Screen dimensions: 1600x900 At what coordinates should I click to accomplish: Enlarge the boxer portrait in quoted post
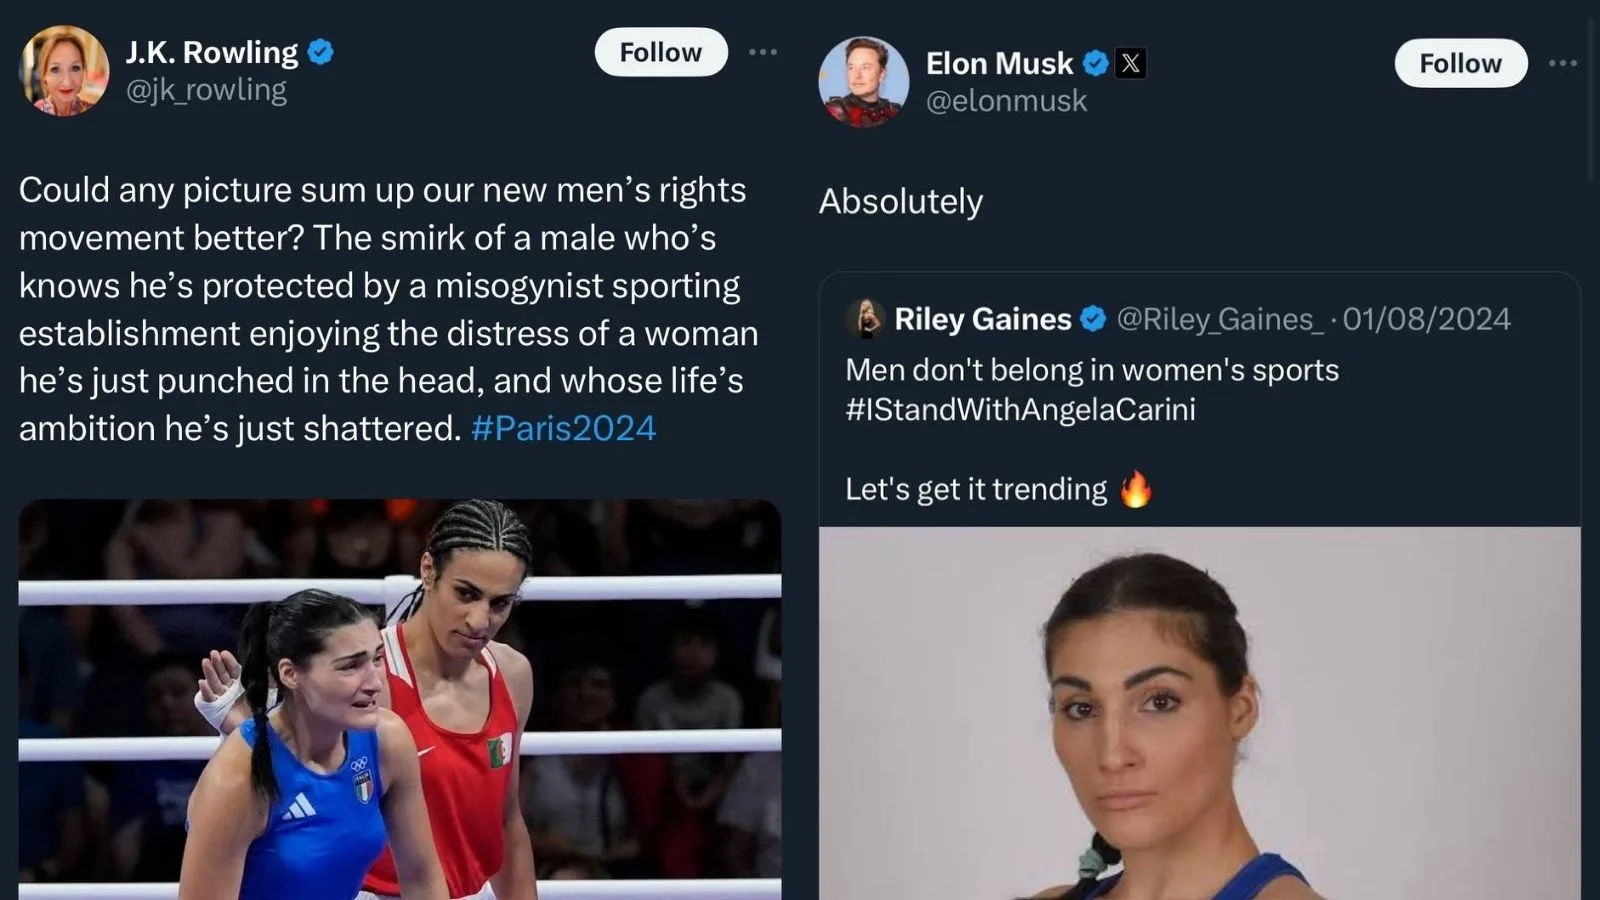pos(1199,713)
